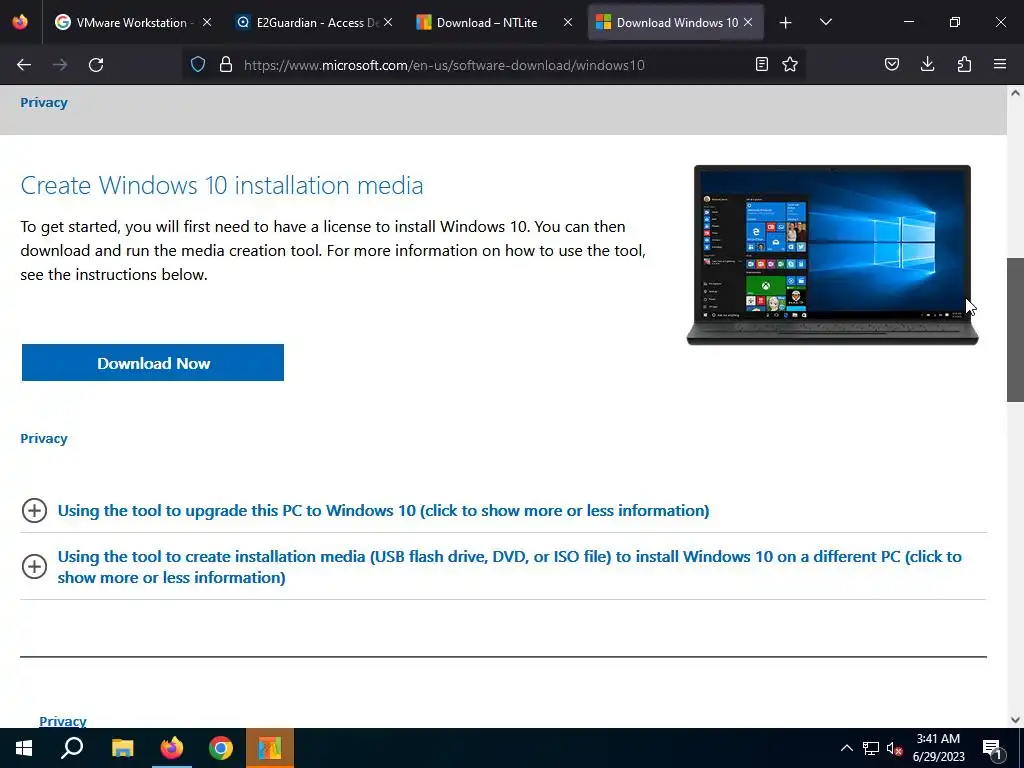This screenshot has height=768, width=1024.
Task: Click the Firefox taskbar icon
Action: point(172,748)
